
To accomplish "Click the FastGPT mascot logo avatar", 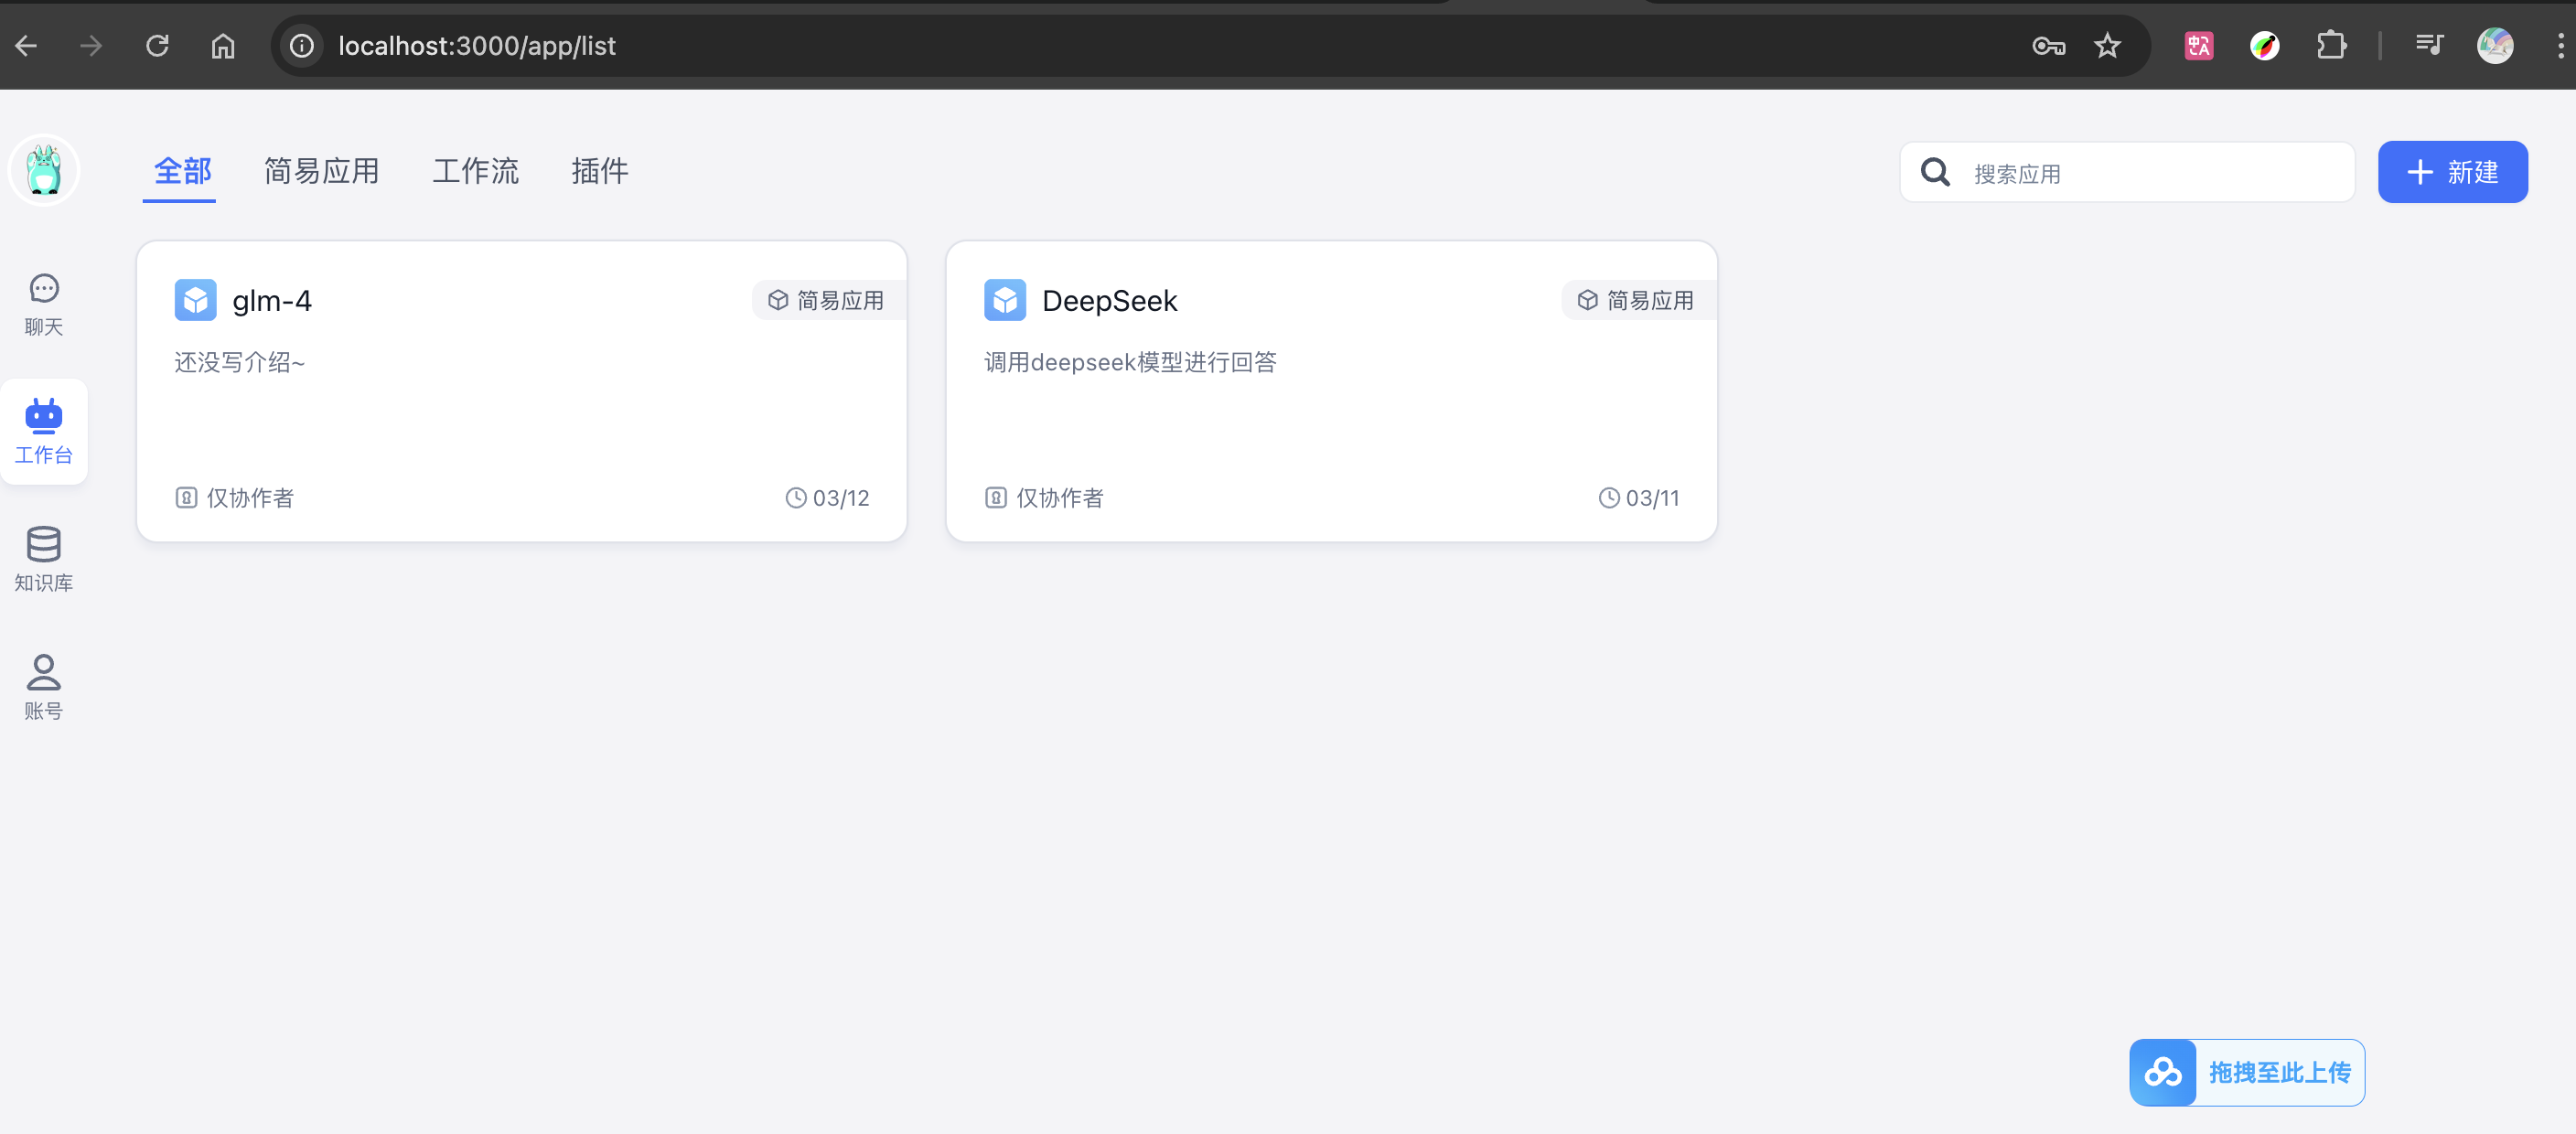I will point(44,170).
